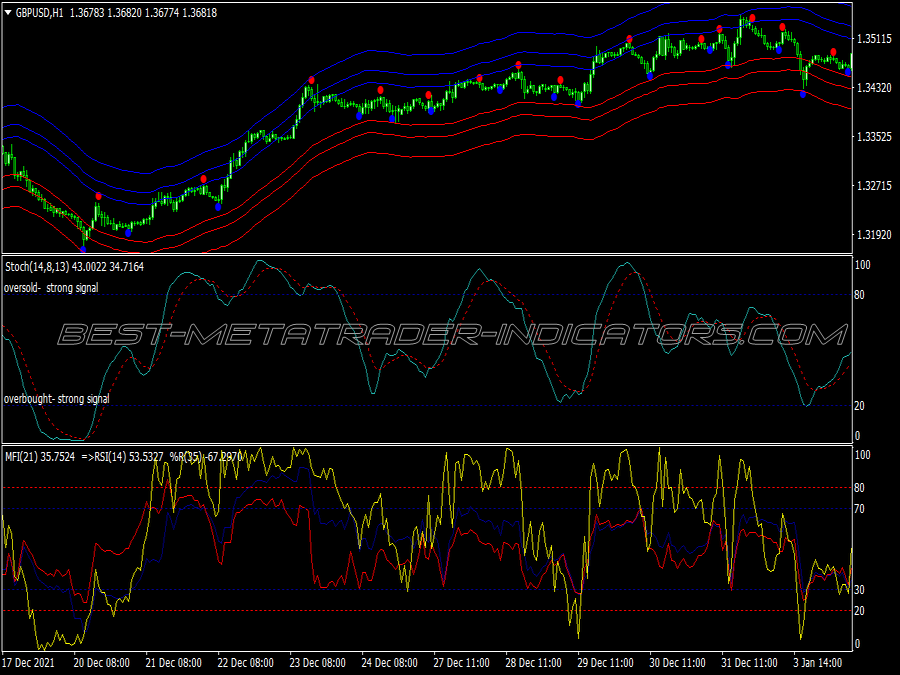Screen dimensions: 900x675
Task: Open the chart menu triangle beside GBPUSD,H1
Action: pos(8,12)
